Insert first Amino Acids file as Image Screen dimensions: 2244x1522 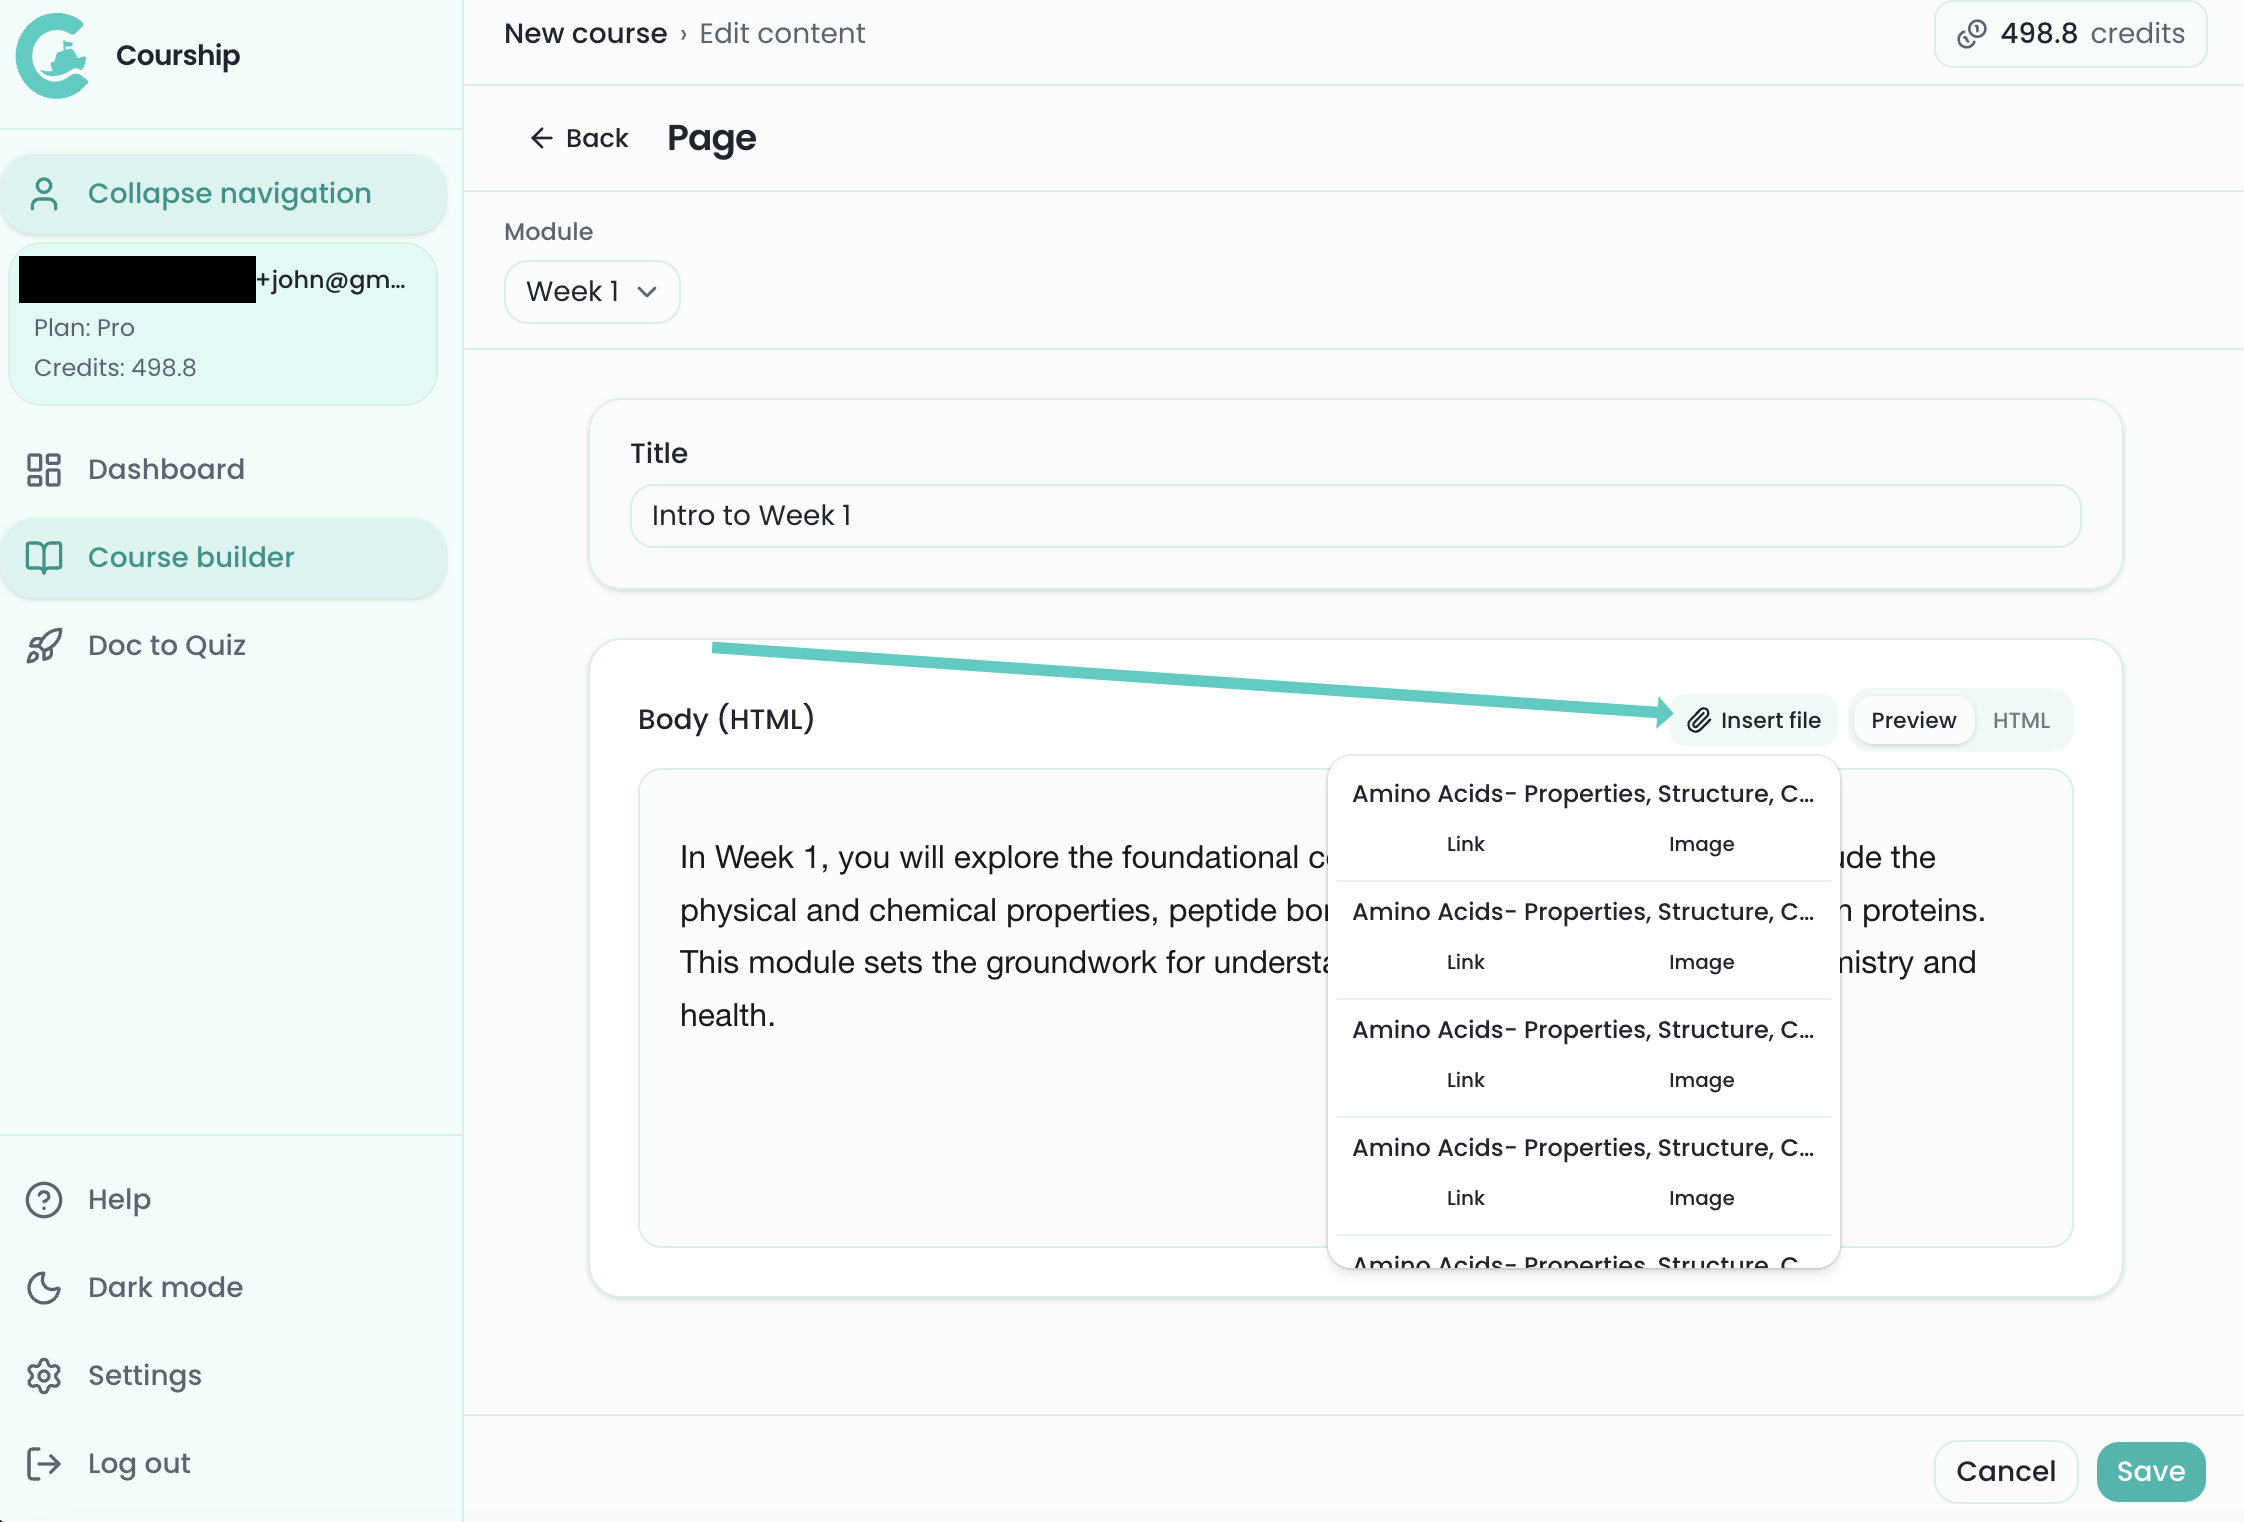1701,844
